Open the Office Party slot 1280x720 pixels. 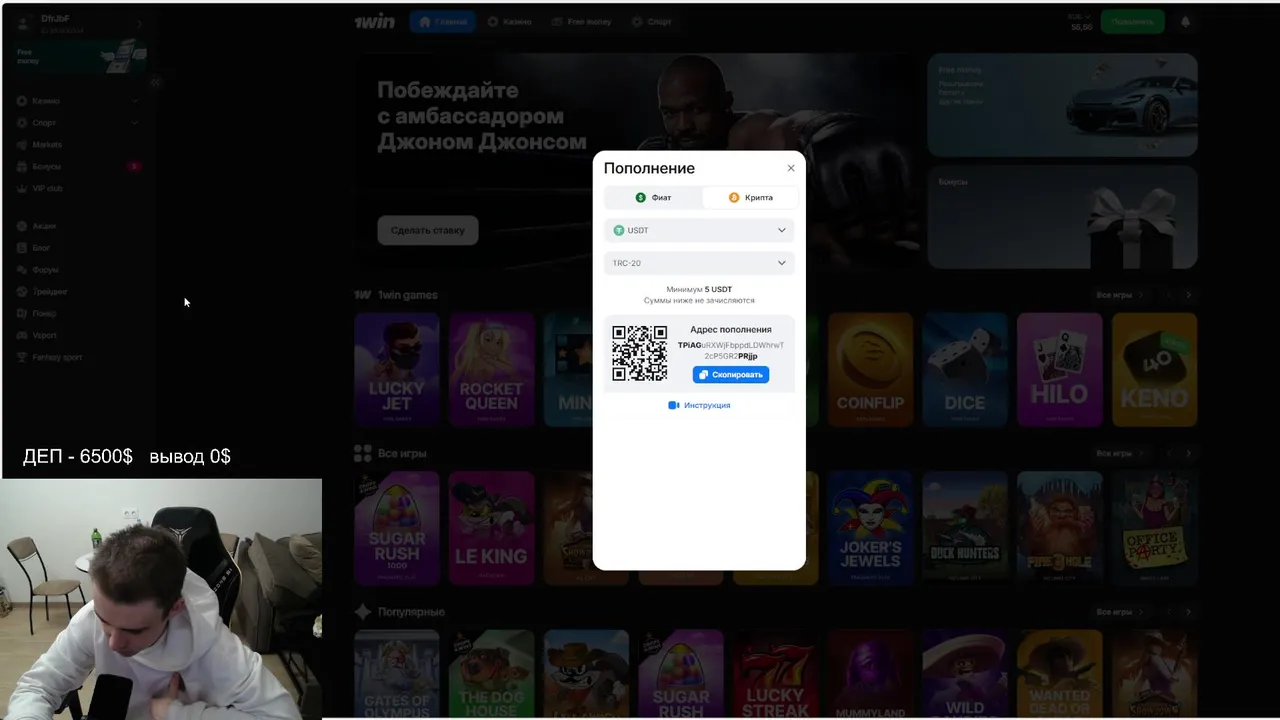coord(1154,528)
